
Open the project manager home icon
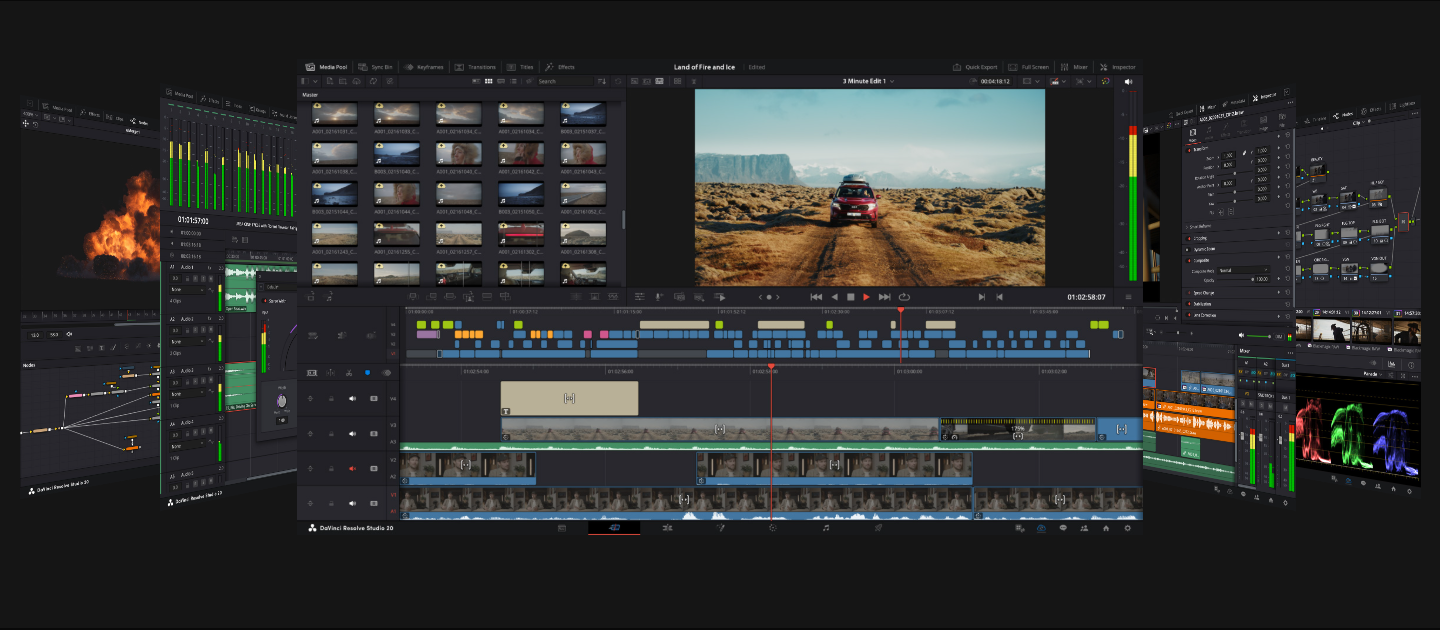[1106, 527]
